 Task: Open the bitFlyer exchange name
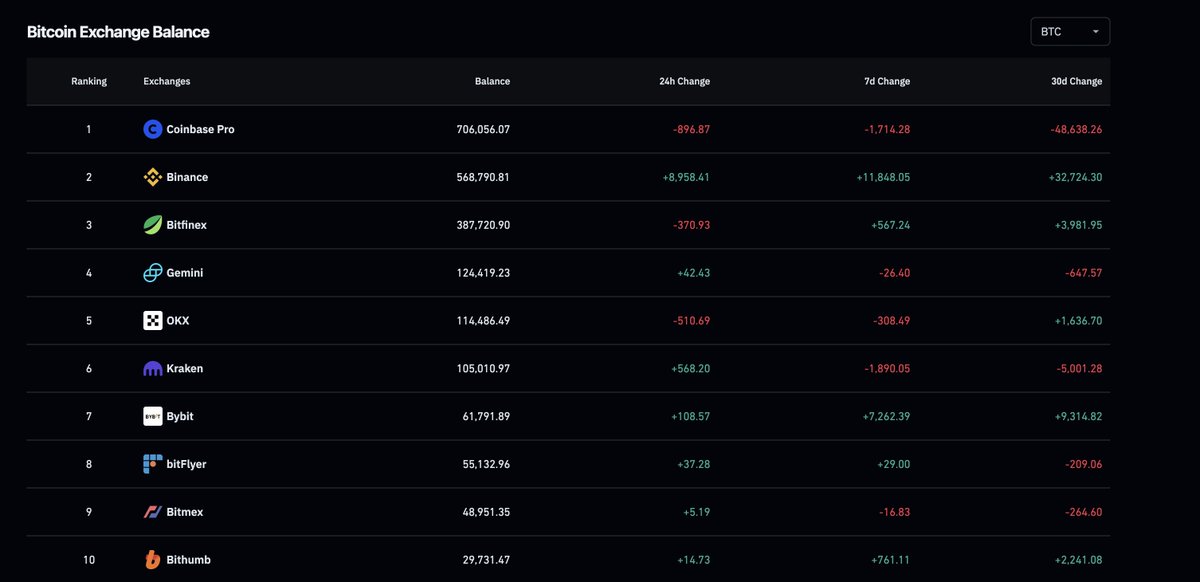[187, 464]
